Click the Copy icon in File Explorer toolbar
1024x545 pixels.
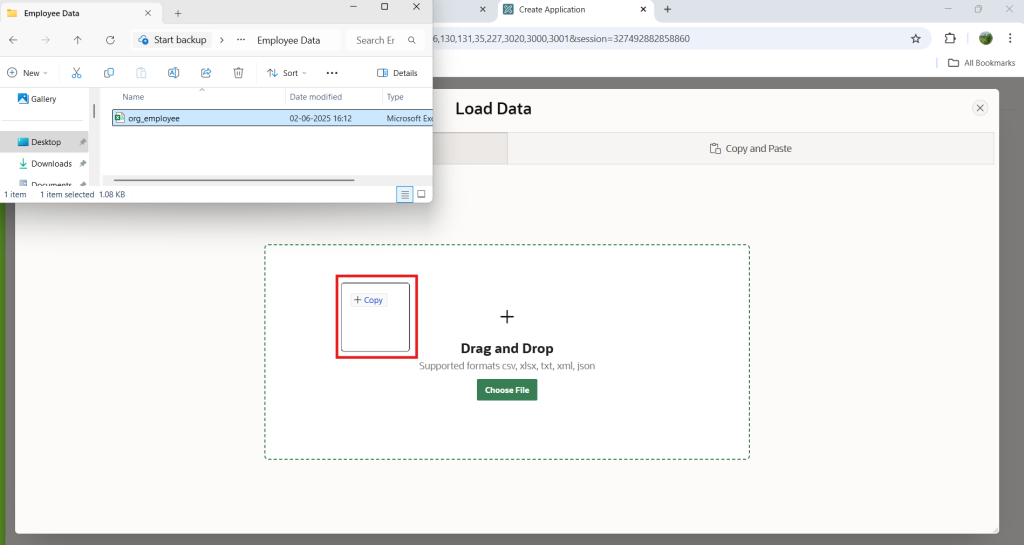pyautogui.click(x=109, y=73)
